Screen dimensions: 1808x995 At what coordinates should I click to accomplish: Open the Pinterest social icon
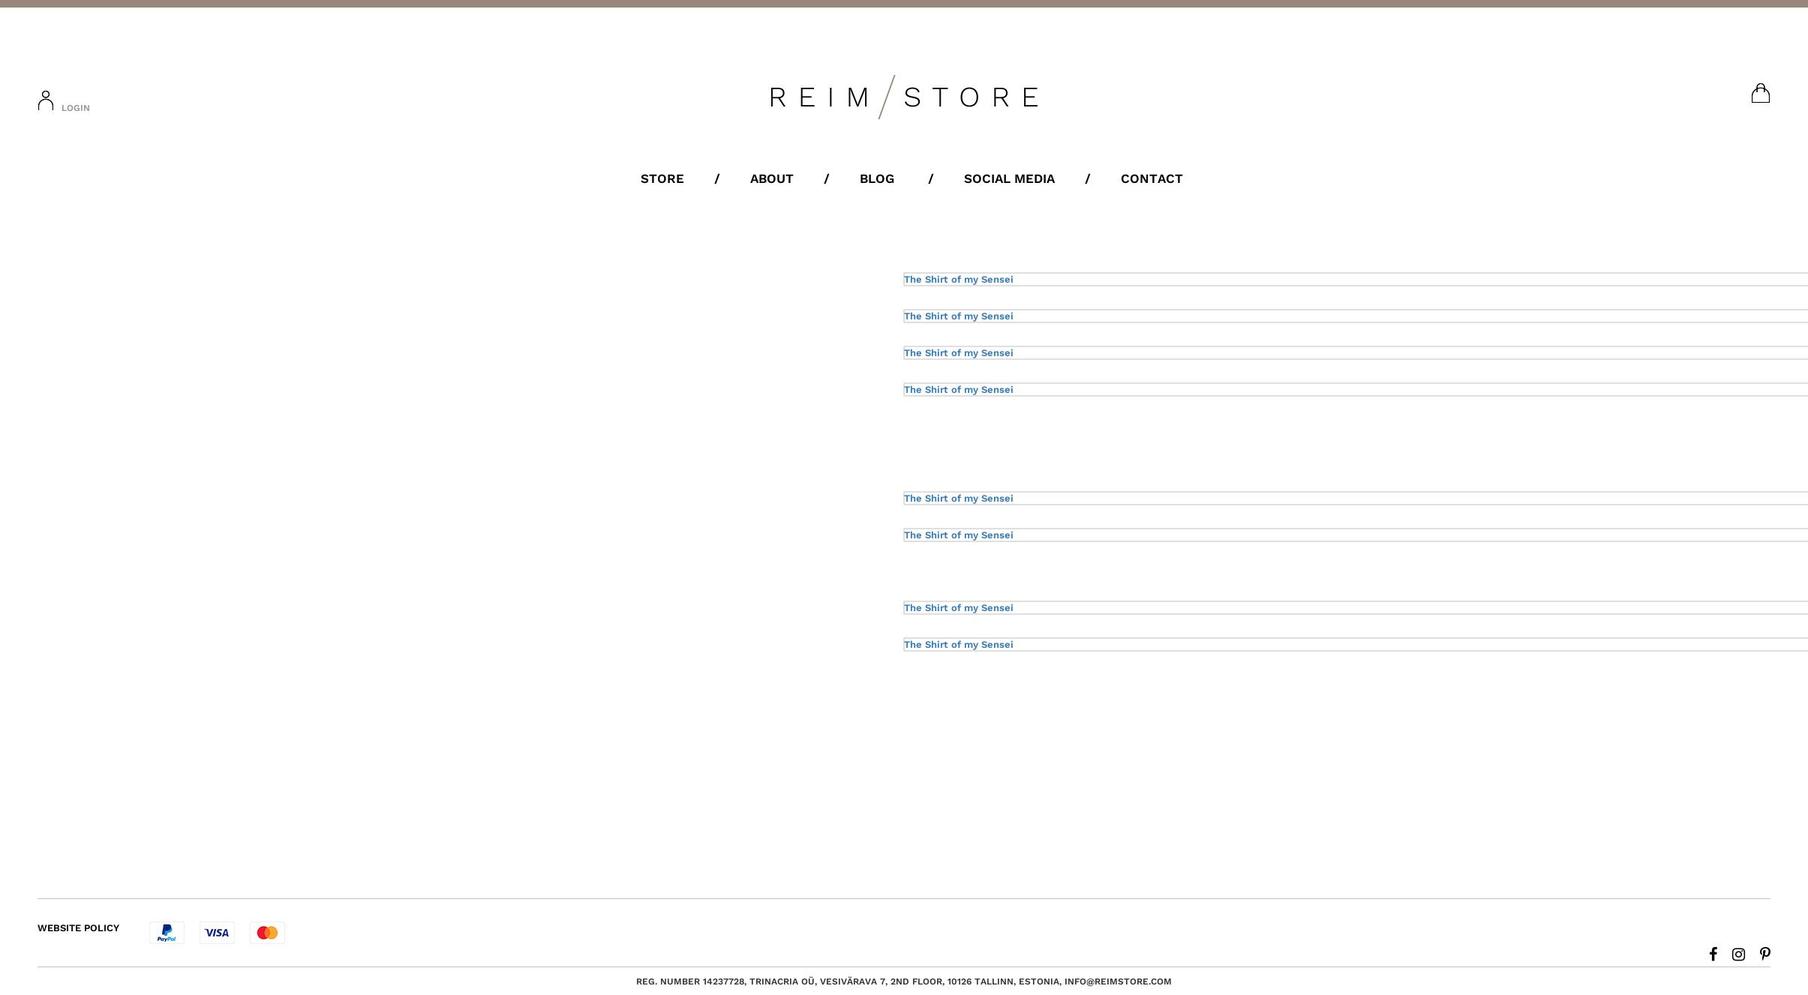click(1765, 954)
